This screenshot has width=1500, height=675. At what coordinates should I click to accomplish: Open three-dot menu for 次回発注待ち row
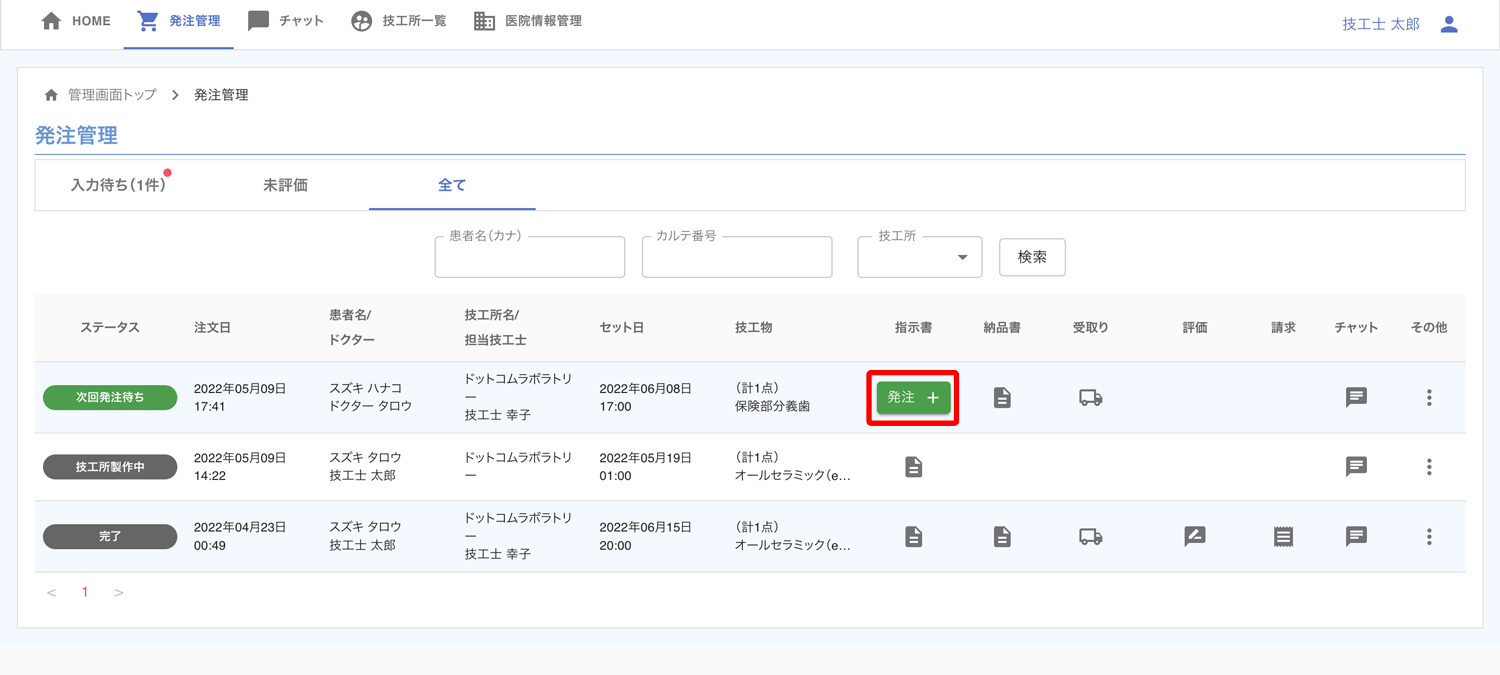point(1429,398)
